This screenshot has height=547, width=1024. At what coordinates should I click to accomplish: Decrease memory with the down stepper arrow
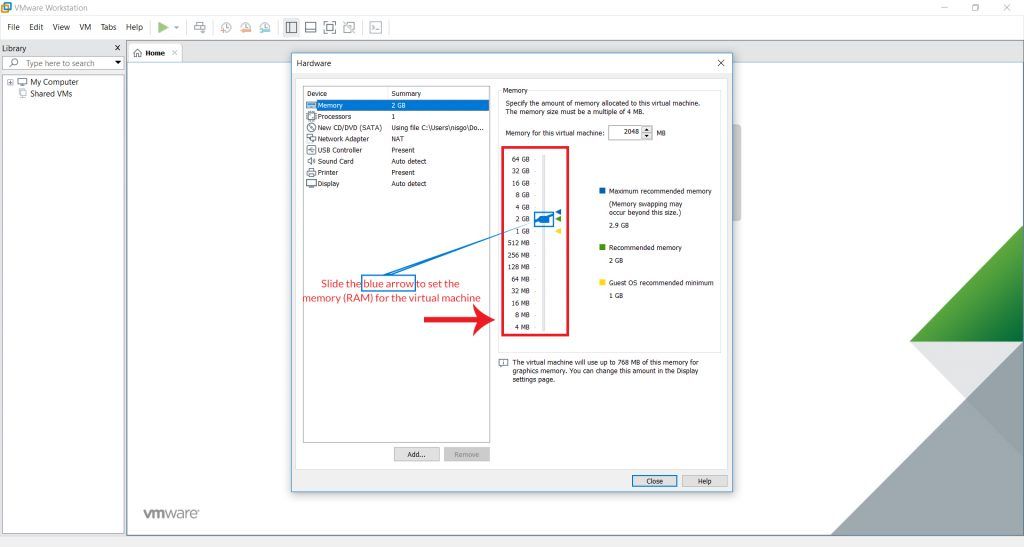(x=647, y=136)
